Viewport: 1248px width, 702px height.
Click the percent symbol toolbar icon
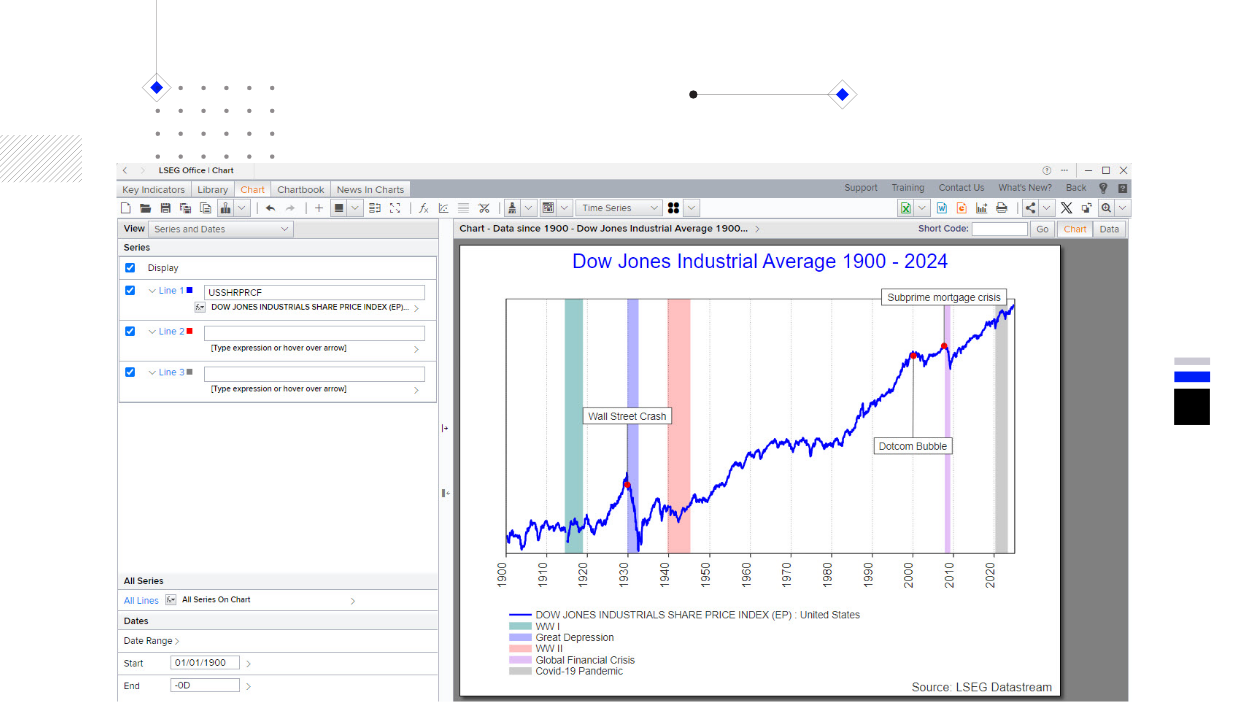tap(484, 208)
